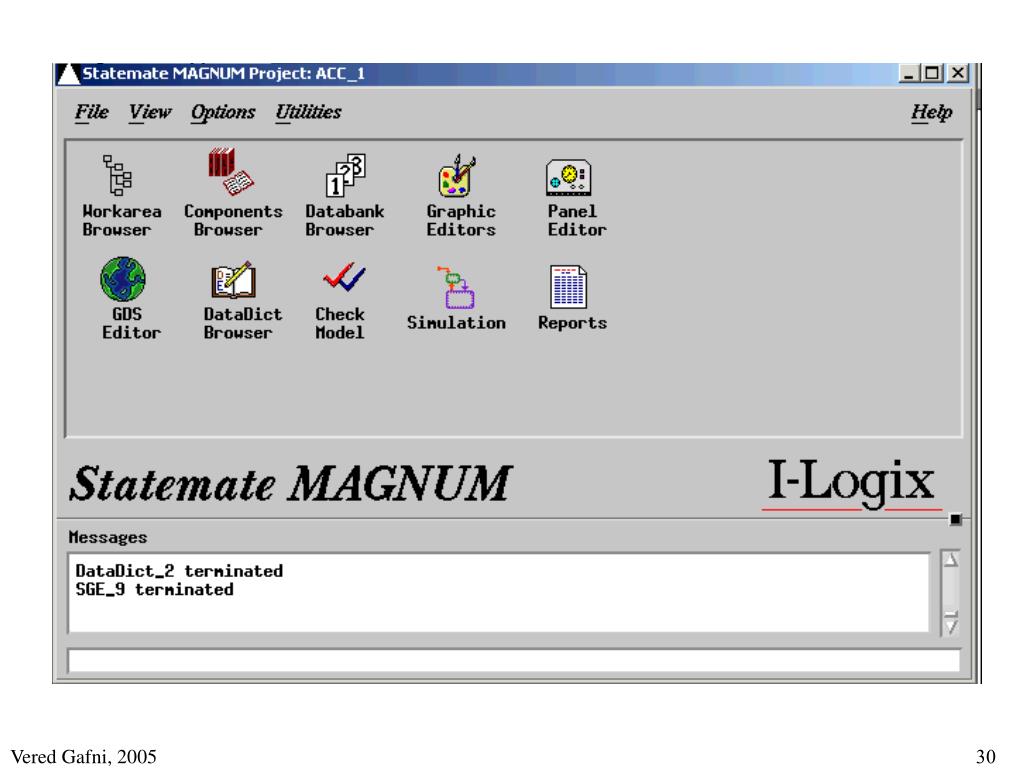Open the File menu
Screen dimensions: 1024x768
(x=91, y=112)
